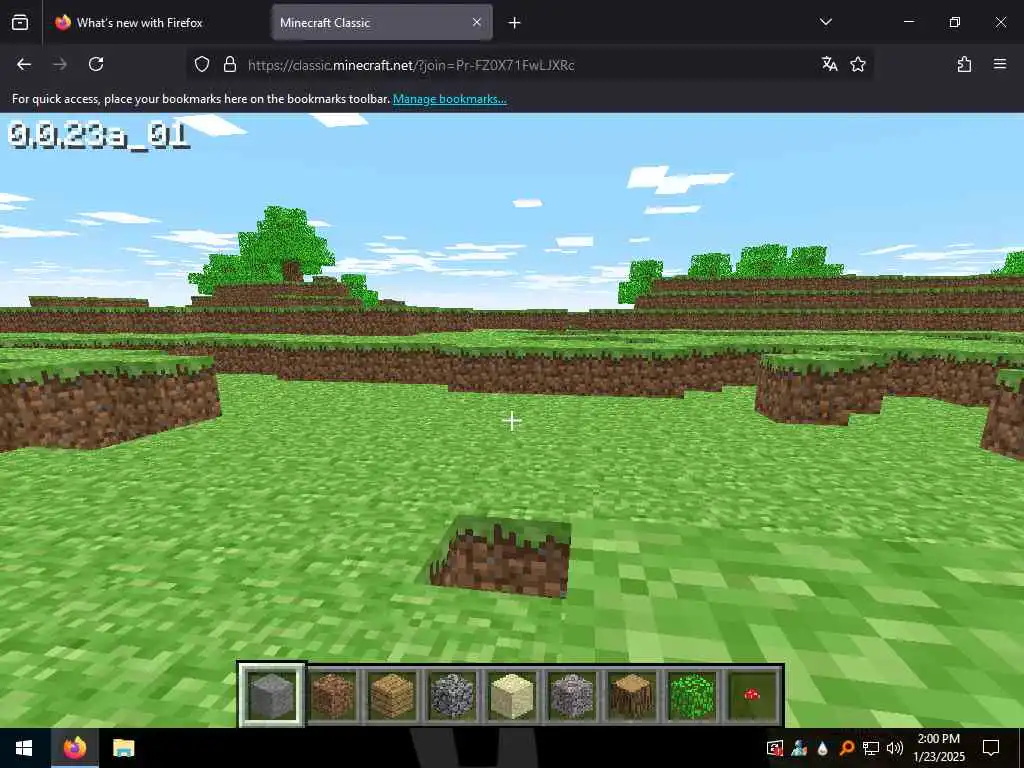This screenshot has width=1024, height=768.
Task: Click the taskbar clock showing 2:00 PM
Action: (x=938, y=748)
